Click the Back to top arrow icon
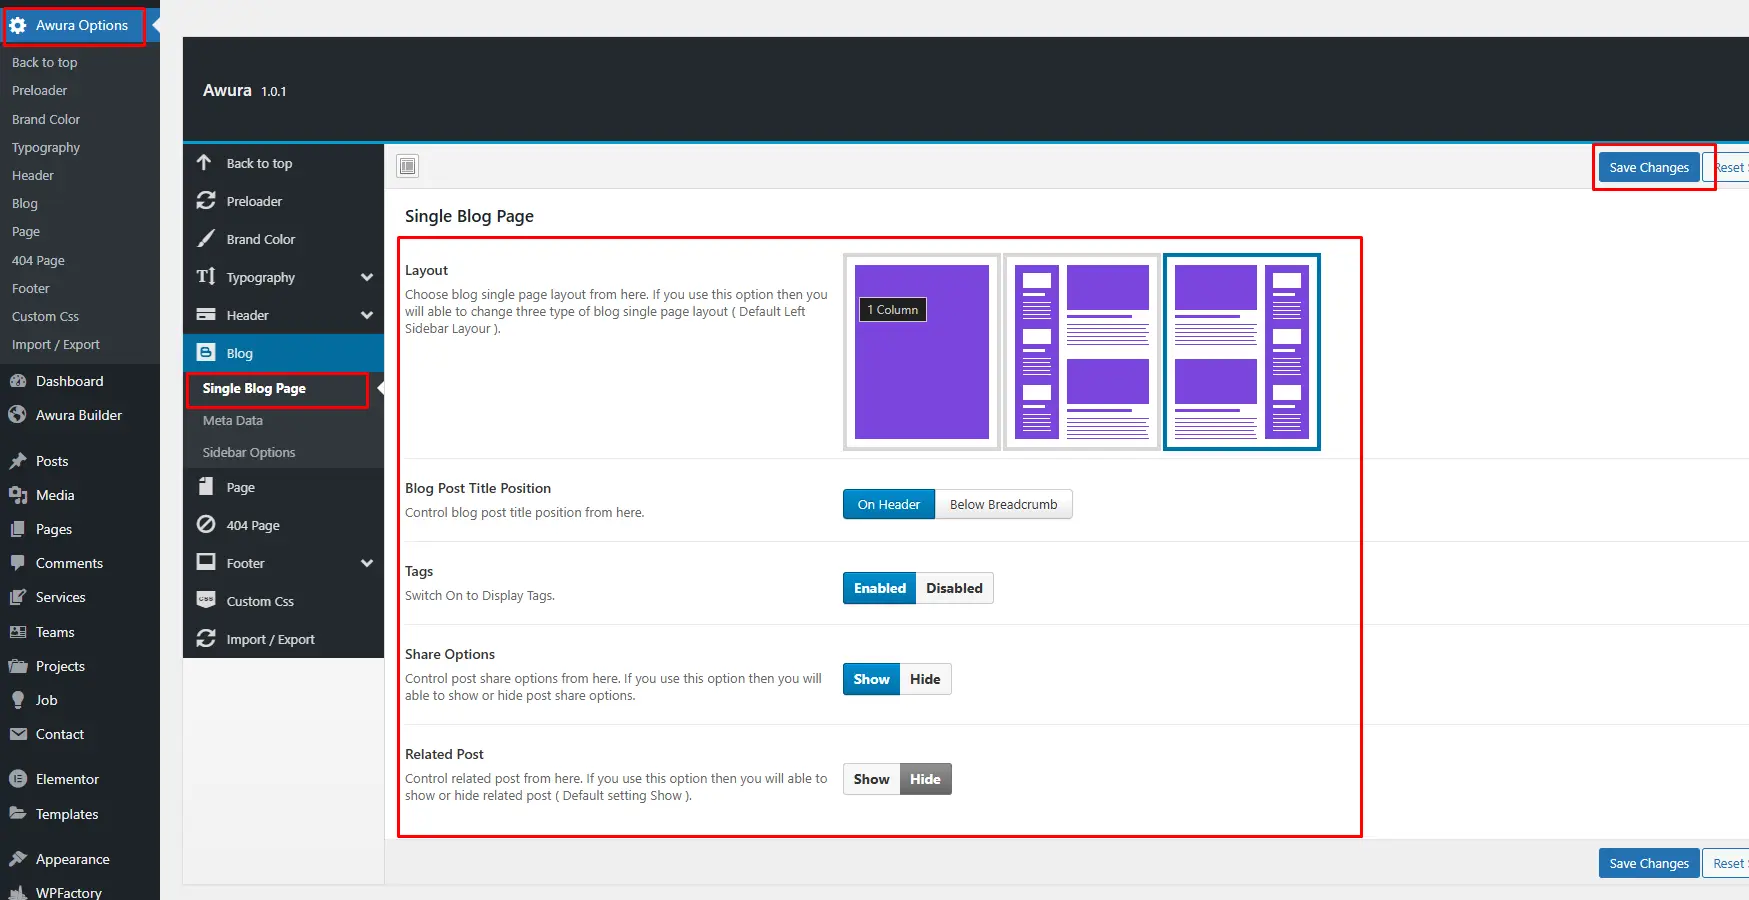This screenshot has height=900, width=1749. point(204,162)
